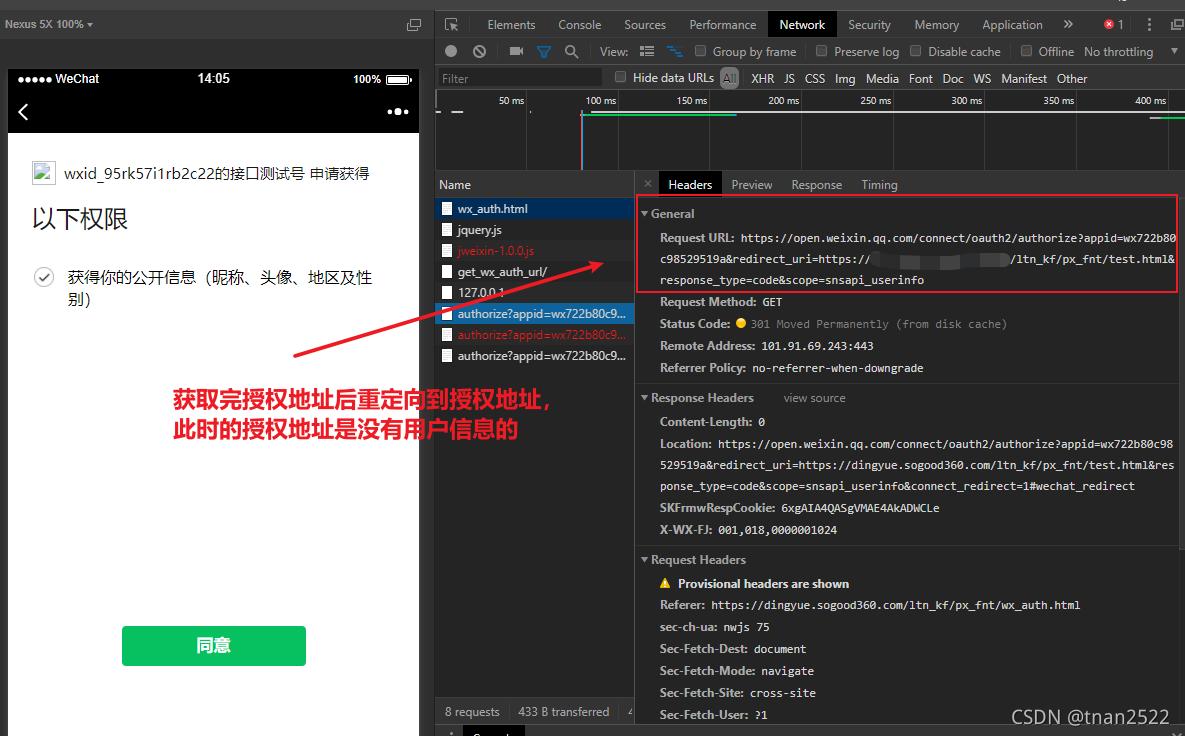This screenshot has width=1185, height=736.
Task: Clear the network log
Action: [x=479, y=51]
